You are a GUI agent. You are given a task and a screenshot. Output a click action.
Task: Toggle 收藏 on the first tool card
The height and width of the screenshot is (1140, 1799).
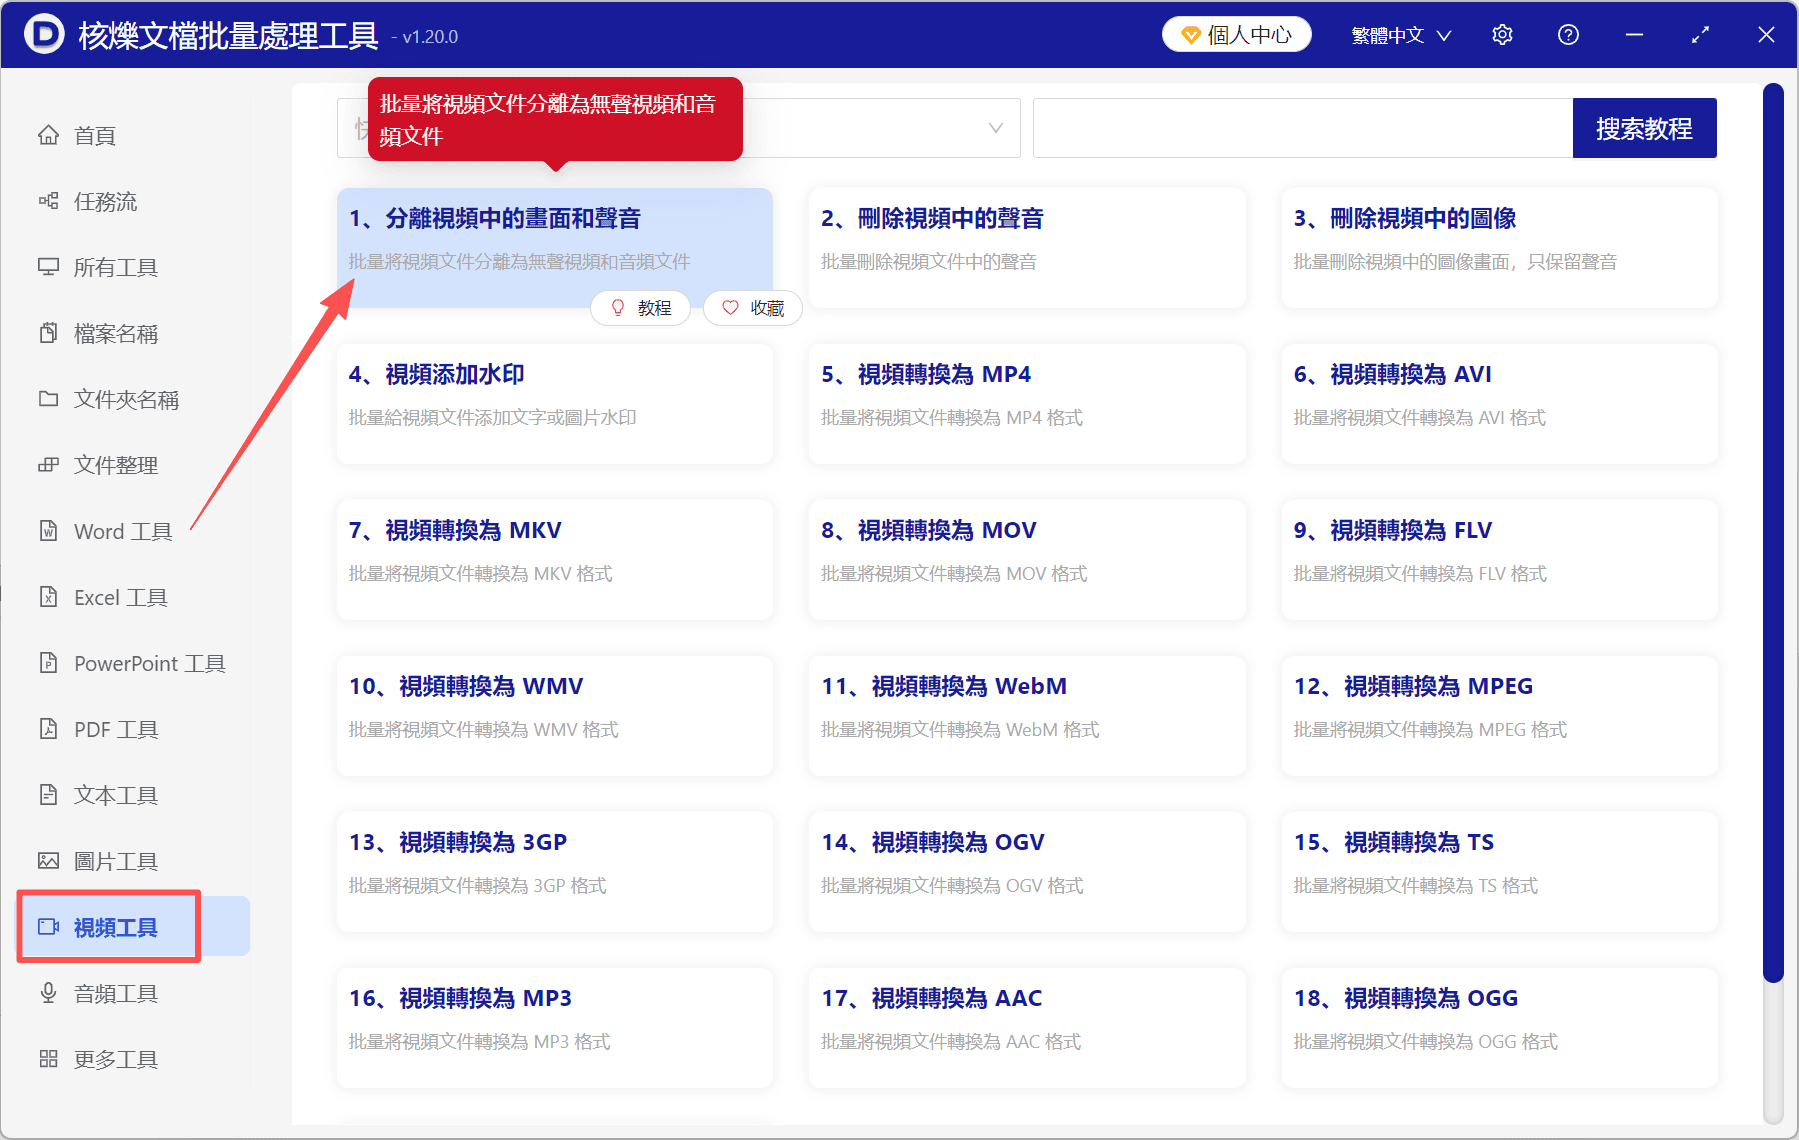click(752, 308)
